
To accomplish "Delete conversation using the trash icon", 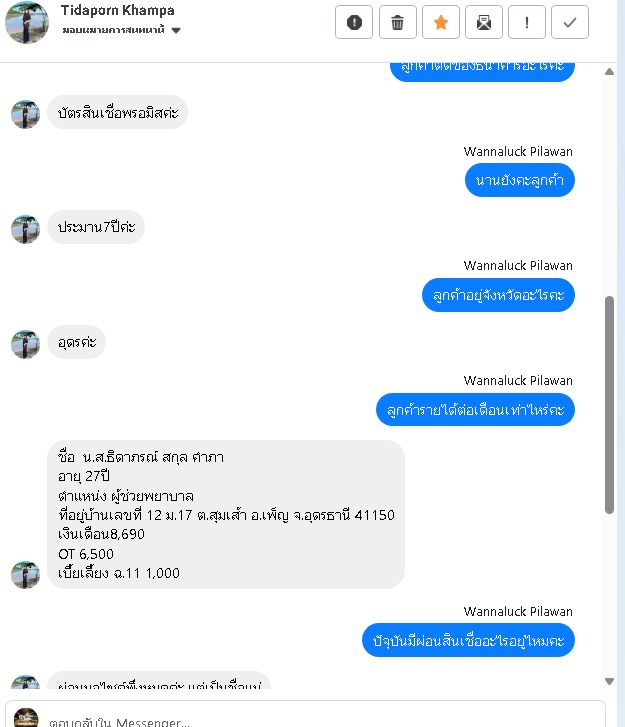I will tap(397, 22).
